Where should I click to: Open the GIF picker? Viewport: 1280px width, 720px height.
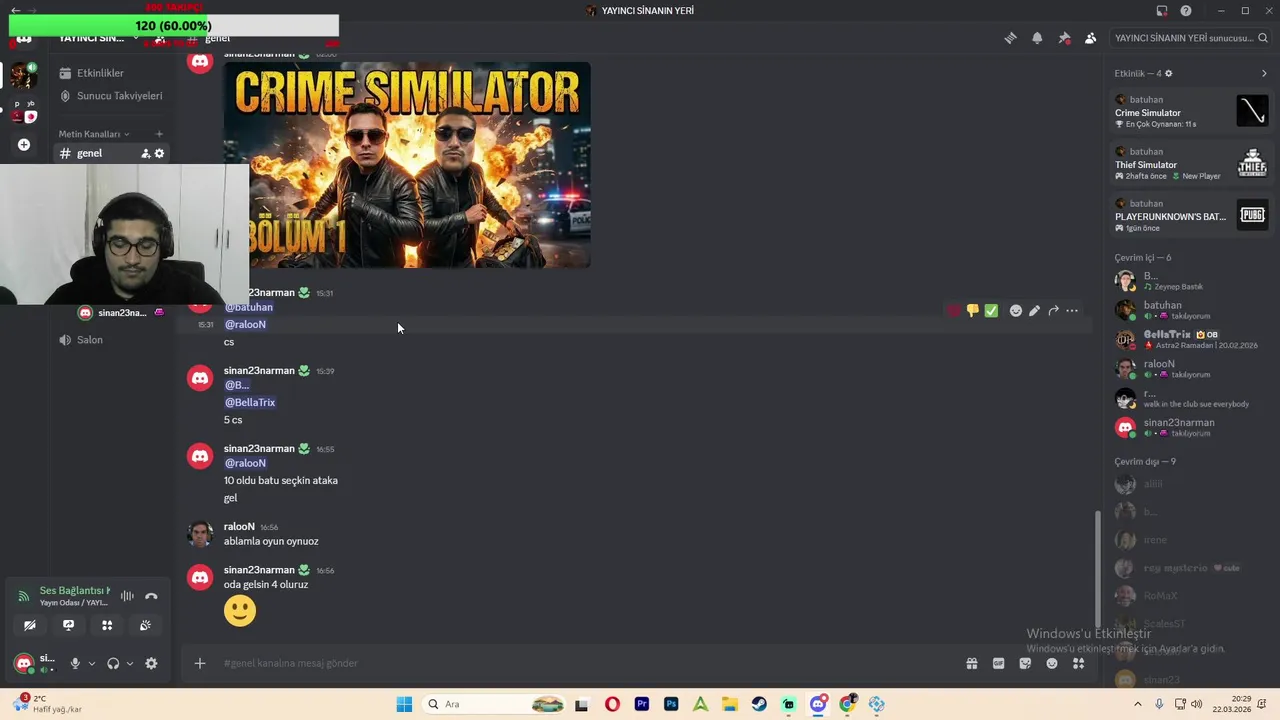(x=998, y=663)
